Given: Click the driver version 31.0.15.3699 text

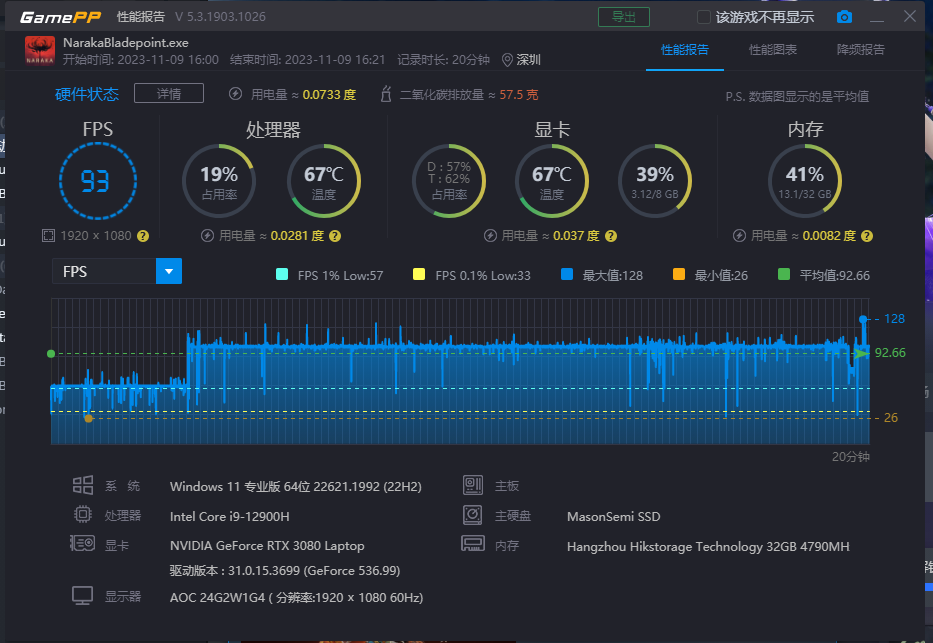Looking at the screenshot, I should 285,570.
